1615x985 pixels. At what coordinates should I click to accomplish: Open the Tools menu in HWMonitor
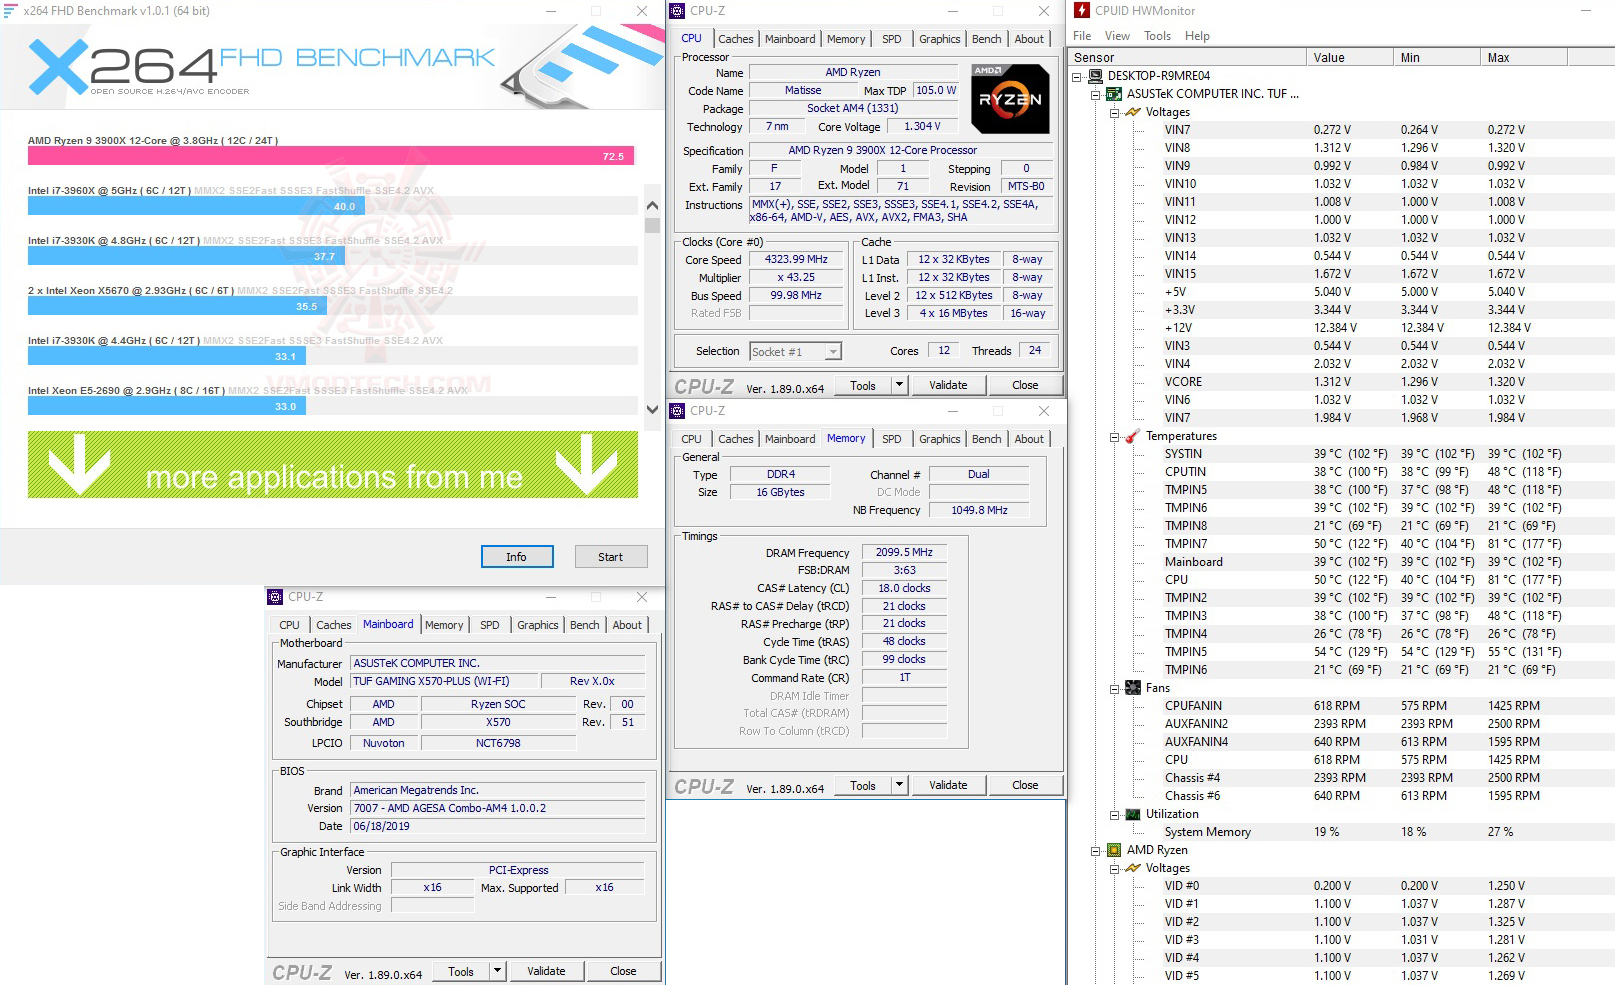click(1157, 36)
